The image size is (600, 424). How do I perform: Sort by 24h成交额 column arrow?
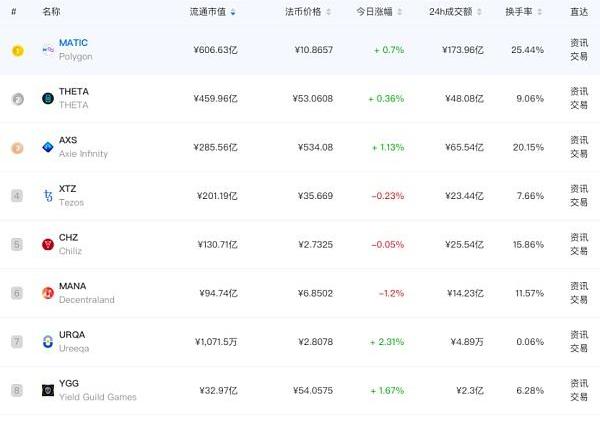(479, 12)
